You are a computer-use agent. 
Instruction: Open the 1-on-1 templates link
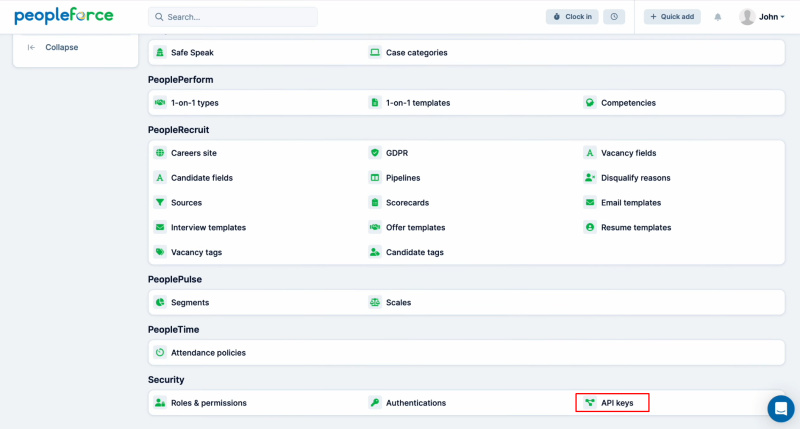[x=418, y=103]
